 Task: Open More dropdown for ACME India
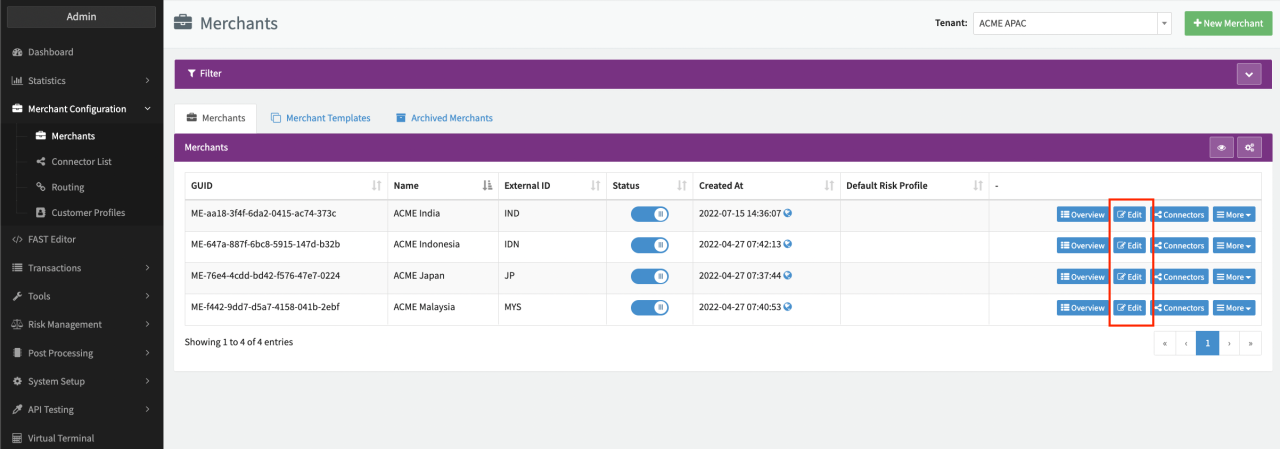1234,214
